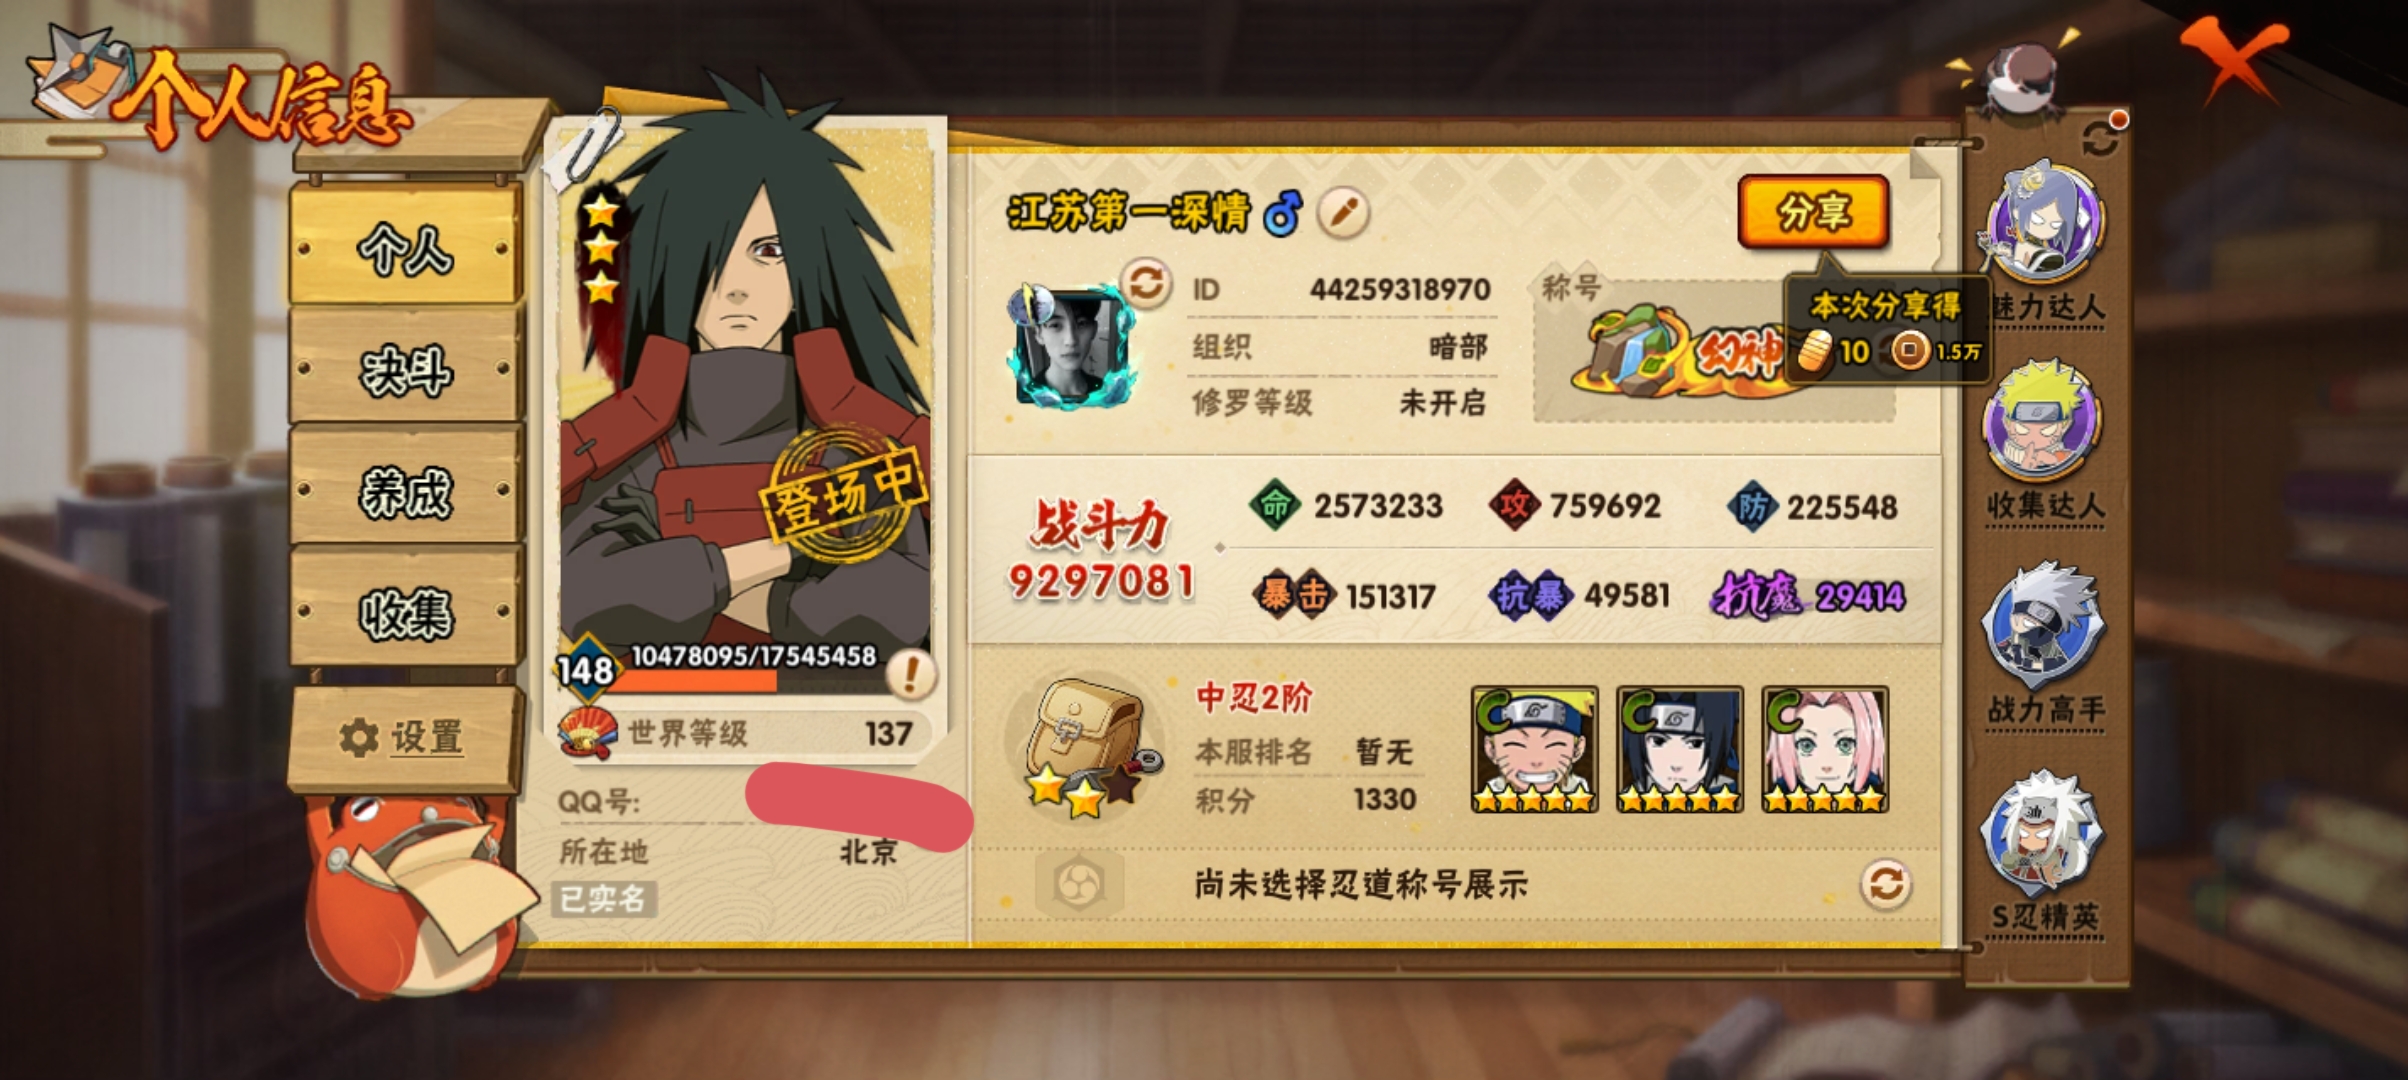Switch to the 个人 tab
This screenshot has width=2408, height=1080.
pyautogui.click(x=407, y=246)
